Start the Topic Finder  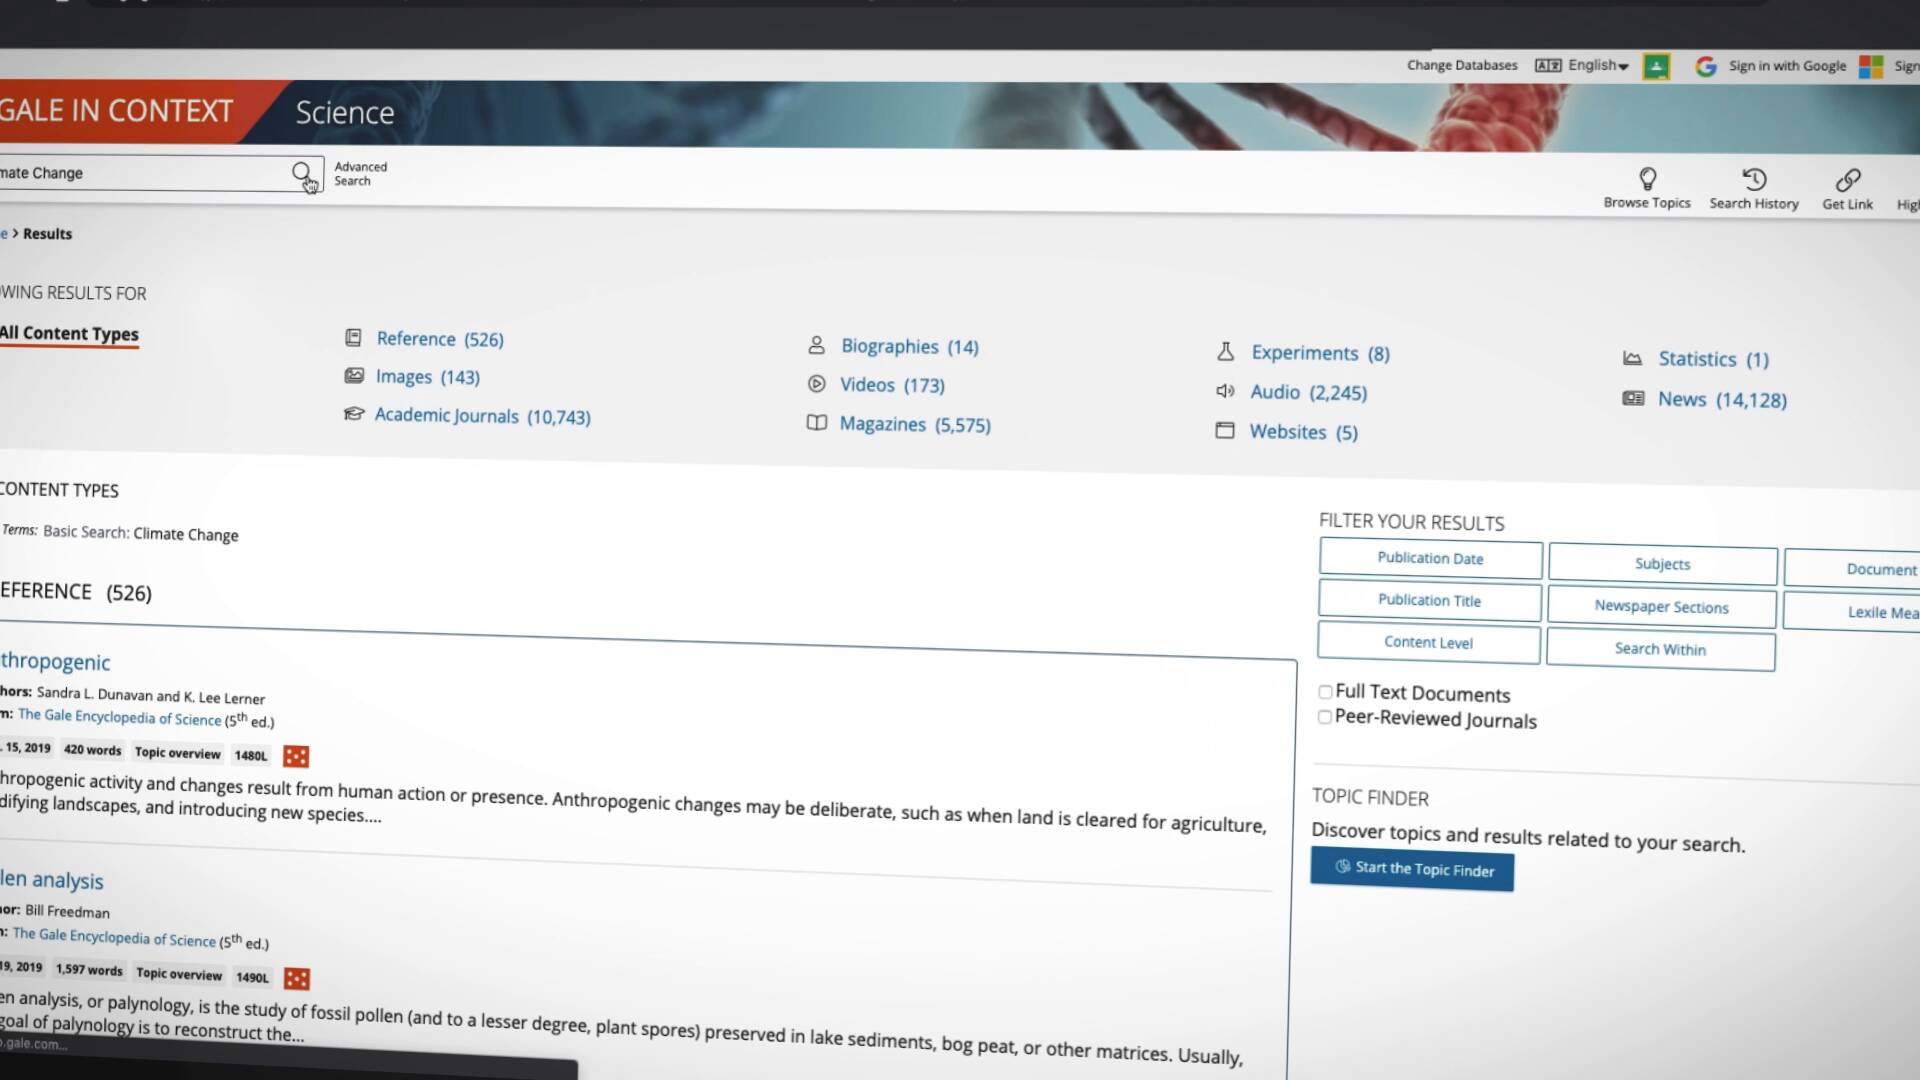[1412, 869]
